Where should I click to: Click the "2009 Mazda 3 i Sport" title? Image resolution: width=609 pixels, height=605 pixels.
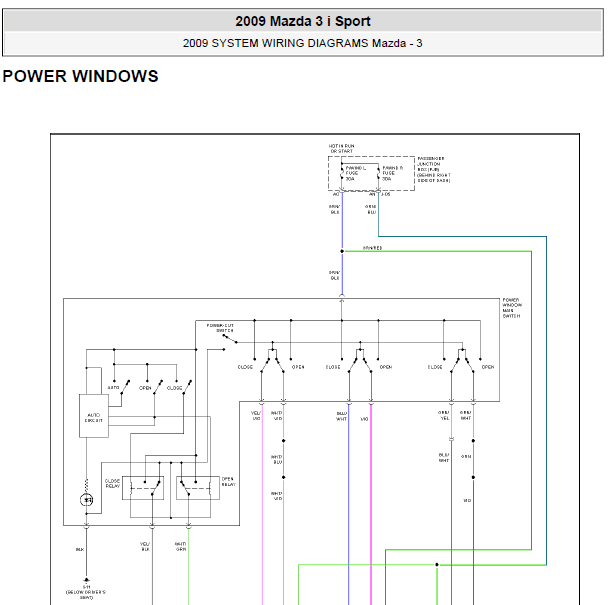tap(303, 21)
